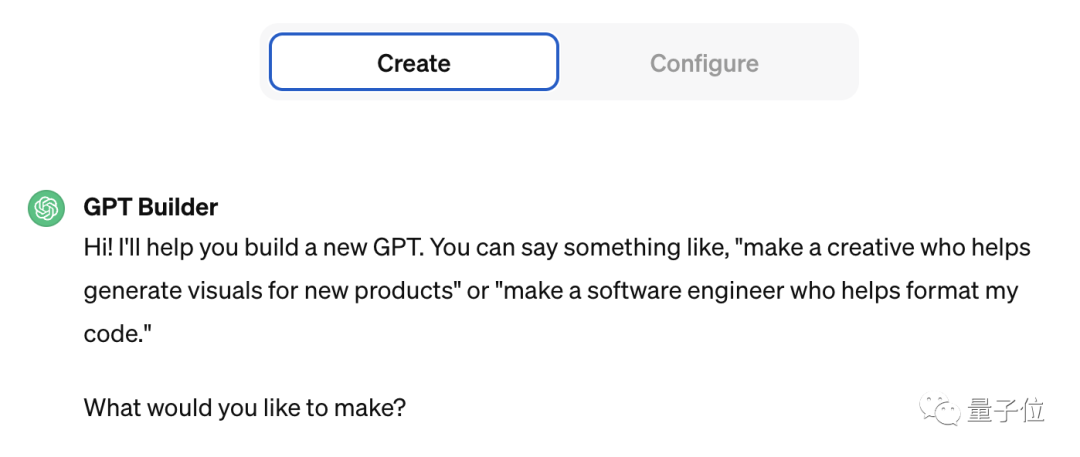Open the Configure tab

(704, 63)
